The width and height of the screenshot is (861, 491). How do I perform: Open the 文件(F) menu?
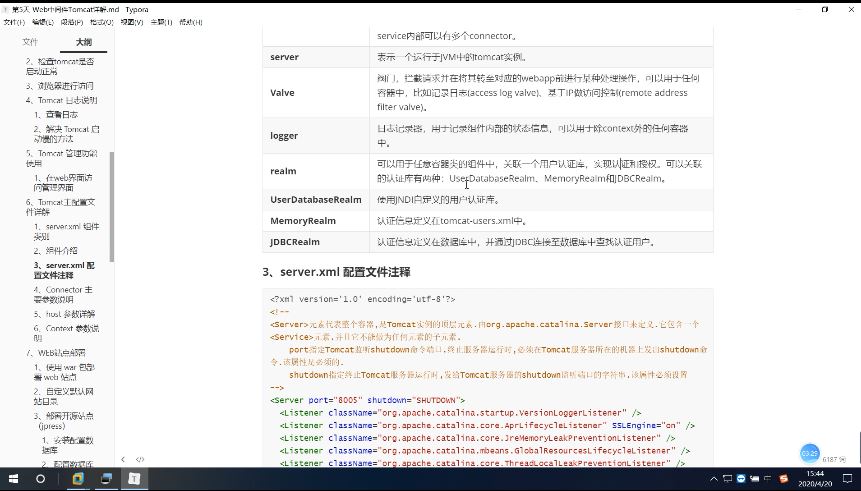click(13, 22)
